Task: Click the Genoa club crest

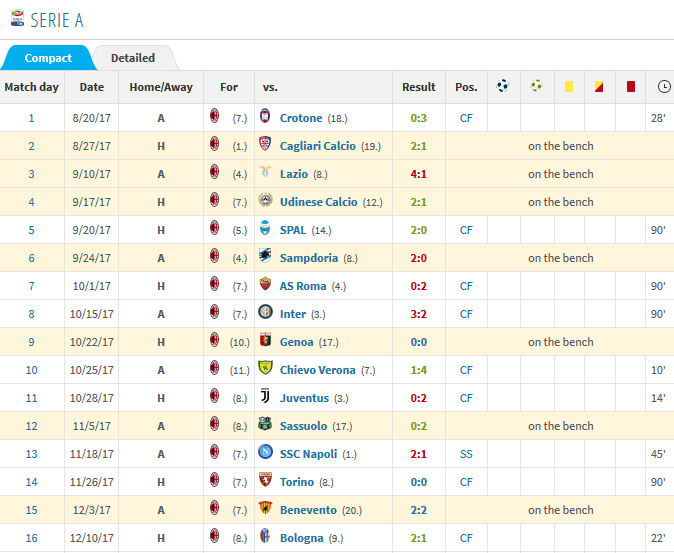Action: pos(265,339)
